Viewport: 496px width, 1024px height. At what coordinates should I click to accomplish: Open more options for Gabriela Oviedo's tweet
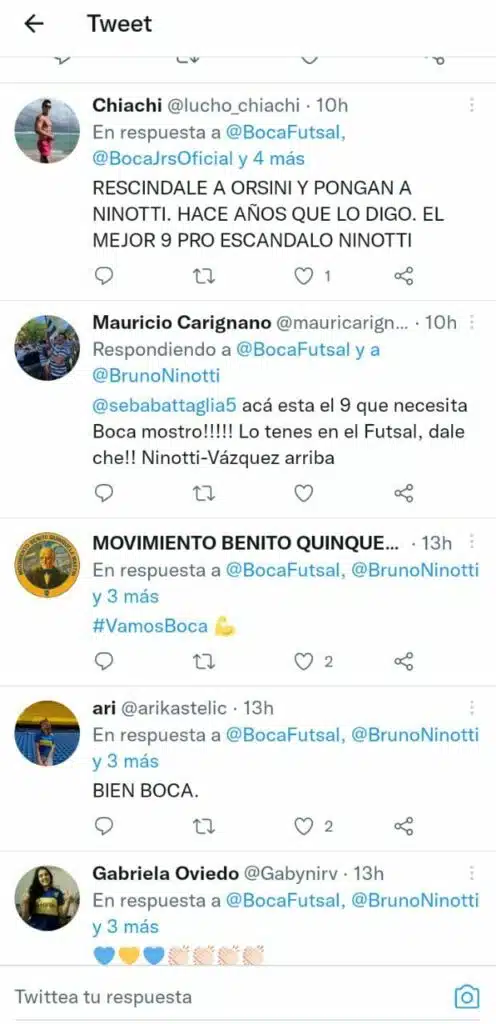click(x=471, y=873)
